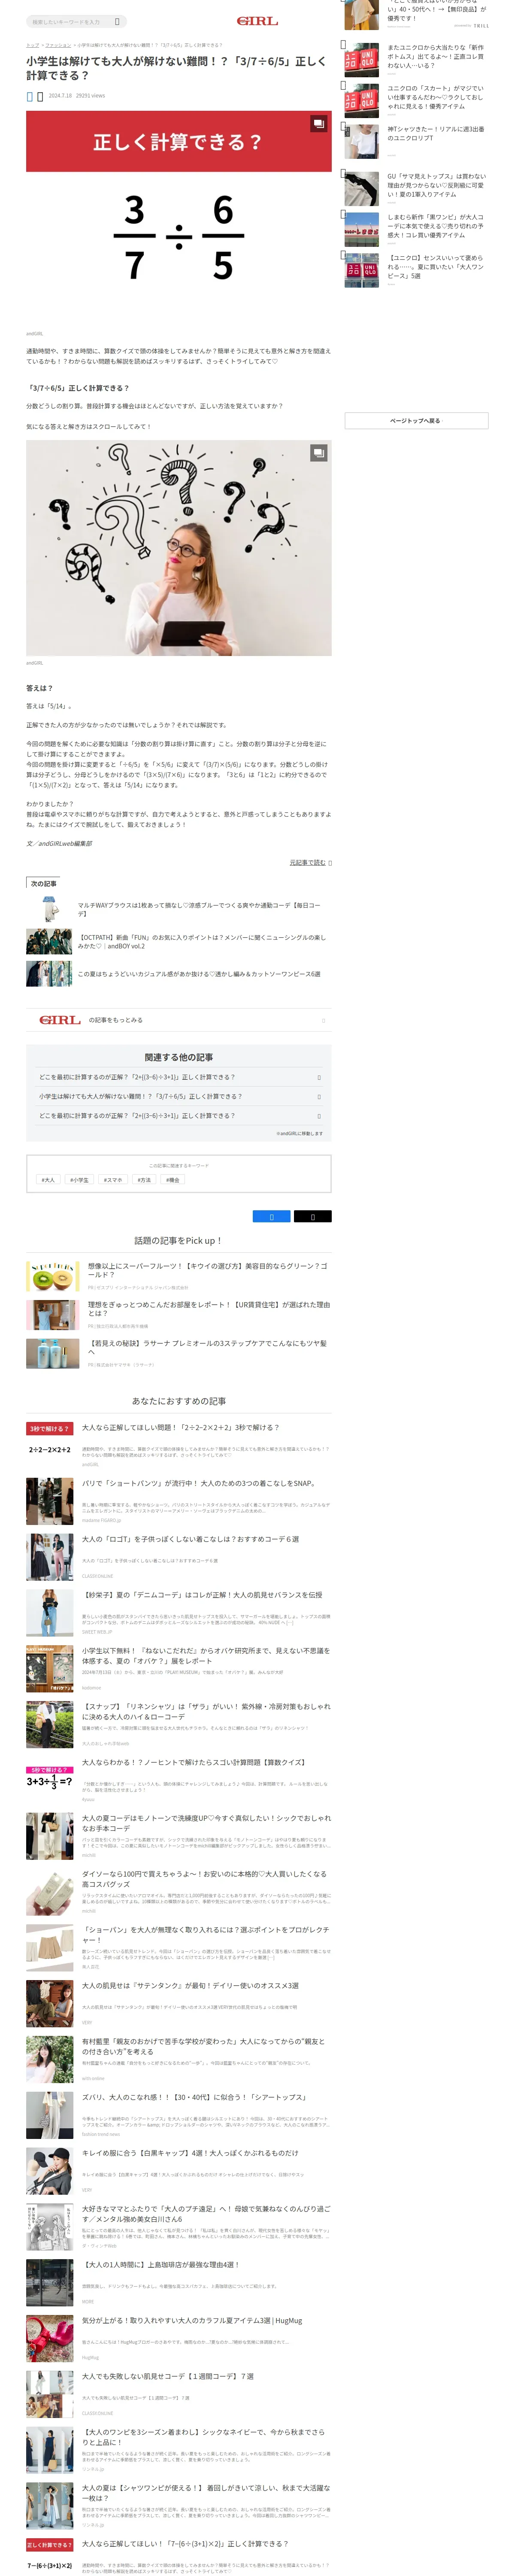Viewport: 515px width, 2576px height.
Task: Open article 大人の「ロゴT」を子供っぽくしない着こなし
Action: point(190,1539)
